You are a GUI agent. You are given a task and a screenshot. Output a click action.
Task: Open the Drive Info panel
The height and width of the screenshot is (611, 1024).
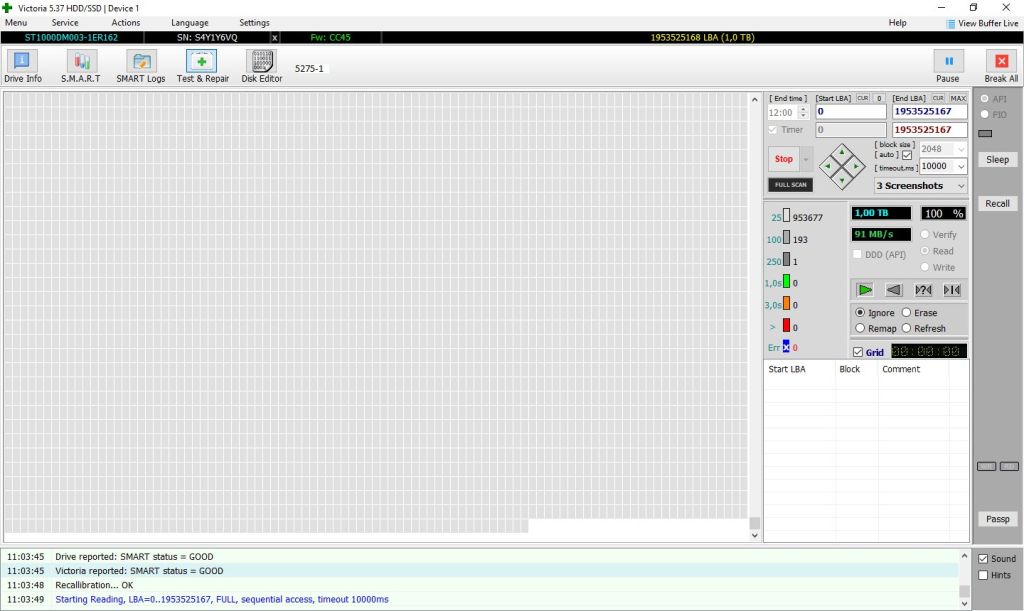pos(23,67)
